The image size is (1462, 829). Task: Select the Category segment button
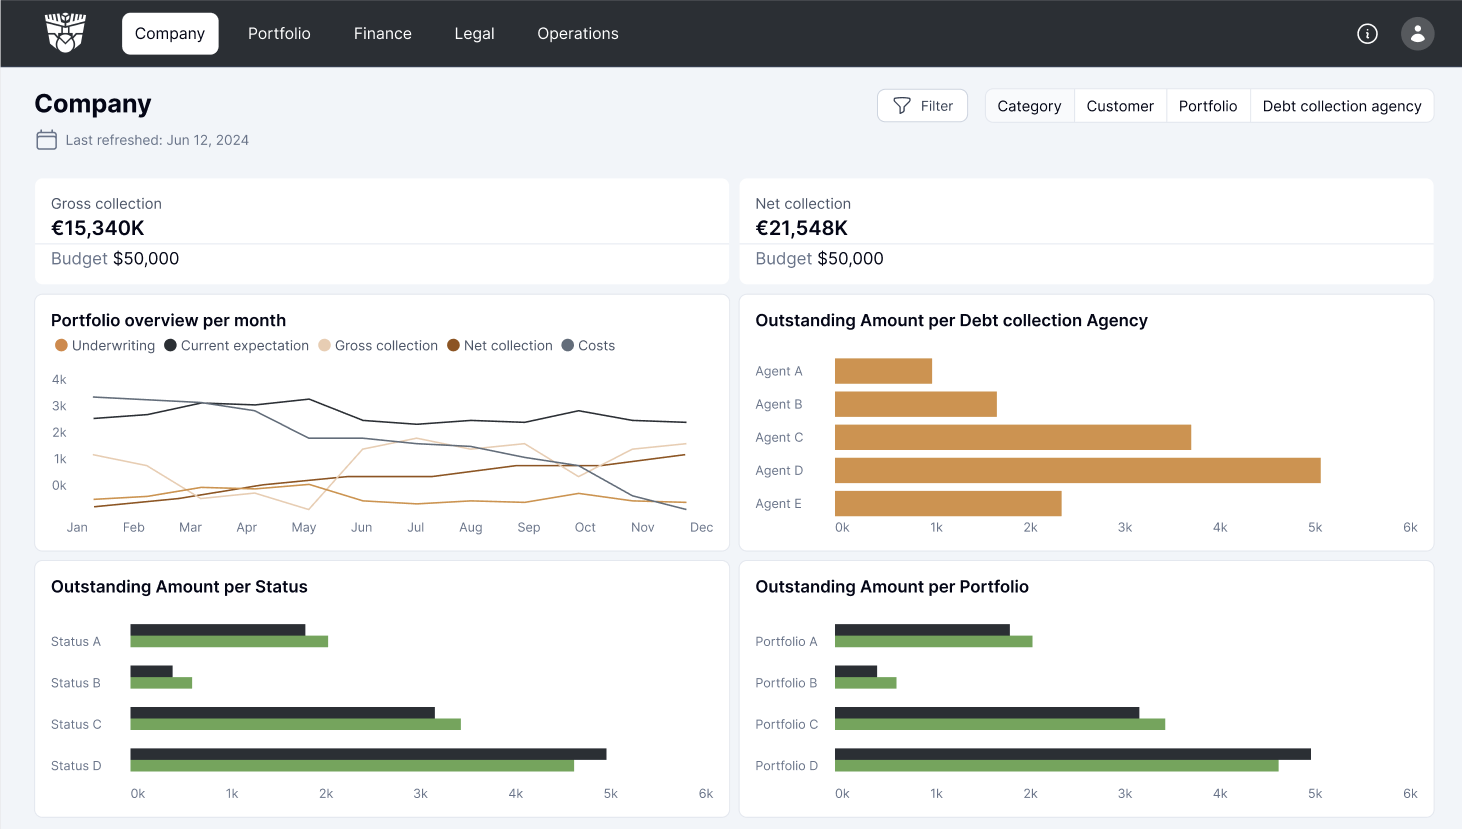(1029, 106)
